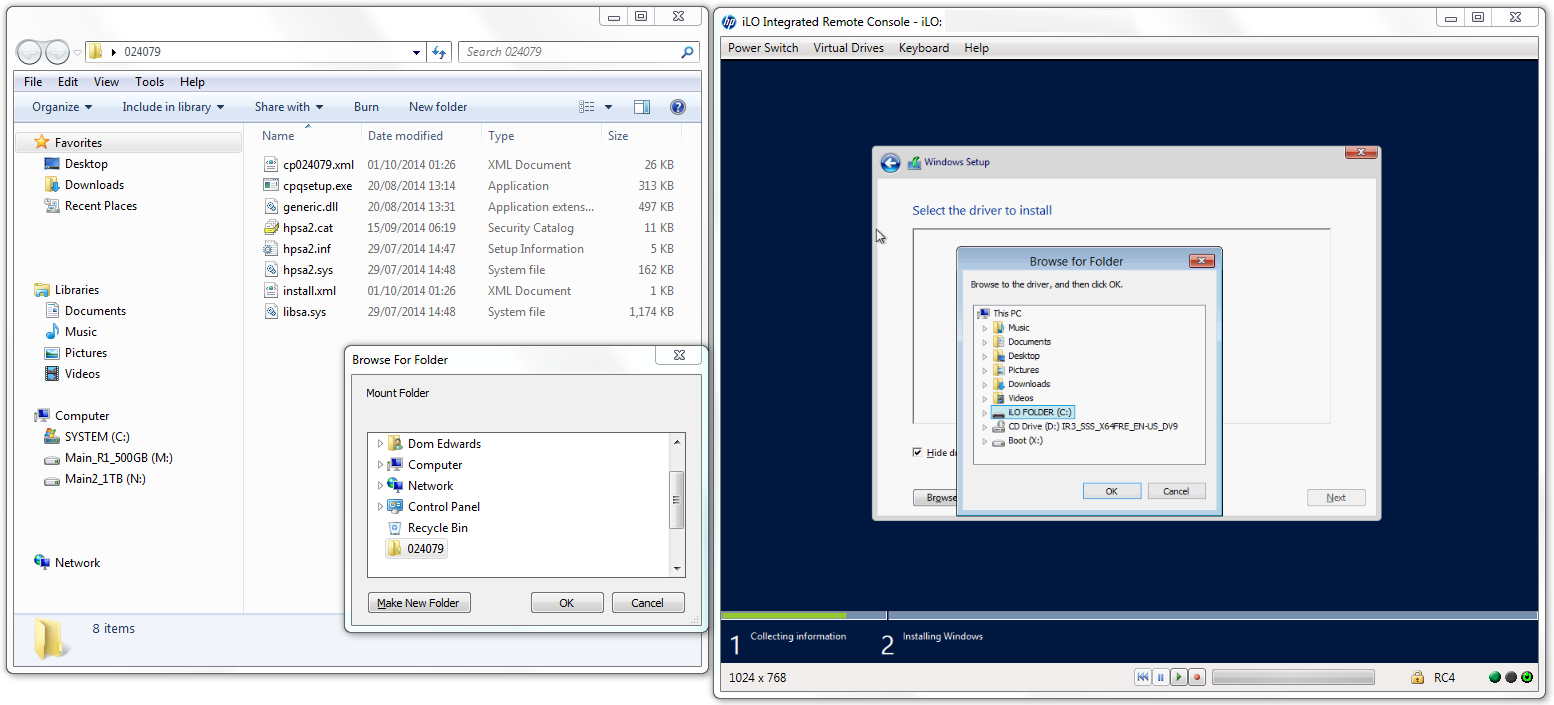Click the Explorer help question mark icon
Image resolution: width=1554 pixels, height=705 pixels.
pos(677,107)
